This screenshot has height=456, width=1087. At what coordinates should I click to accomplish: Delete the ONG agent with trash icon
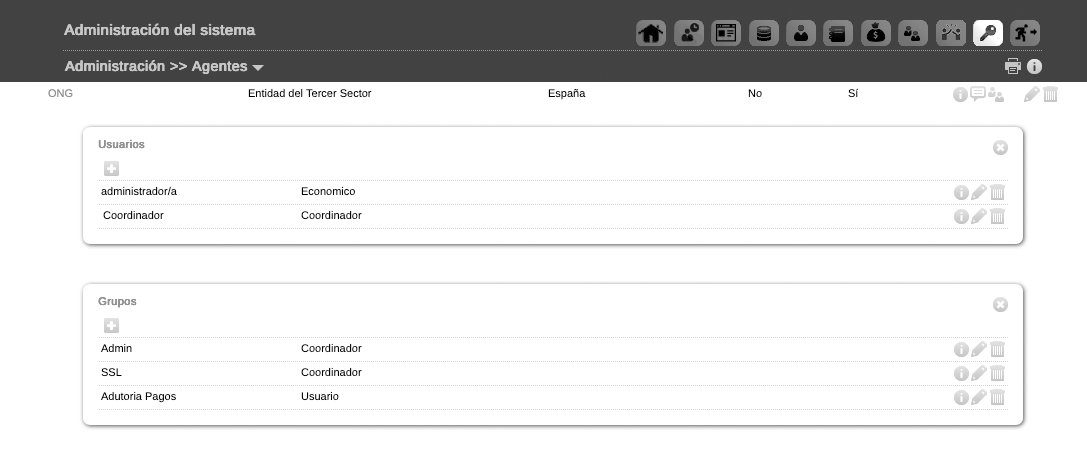pyautogui.click(x=1051, y=95)
